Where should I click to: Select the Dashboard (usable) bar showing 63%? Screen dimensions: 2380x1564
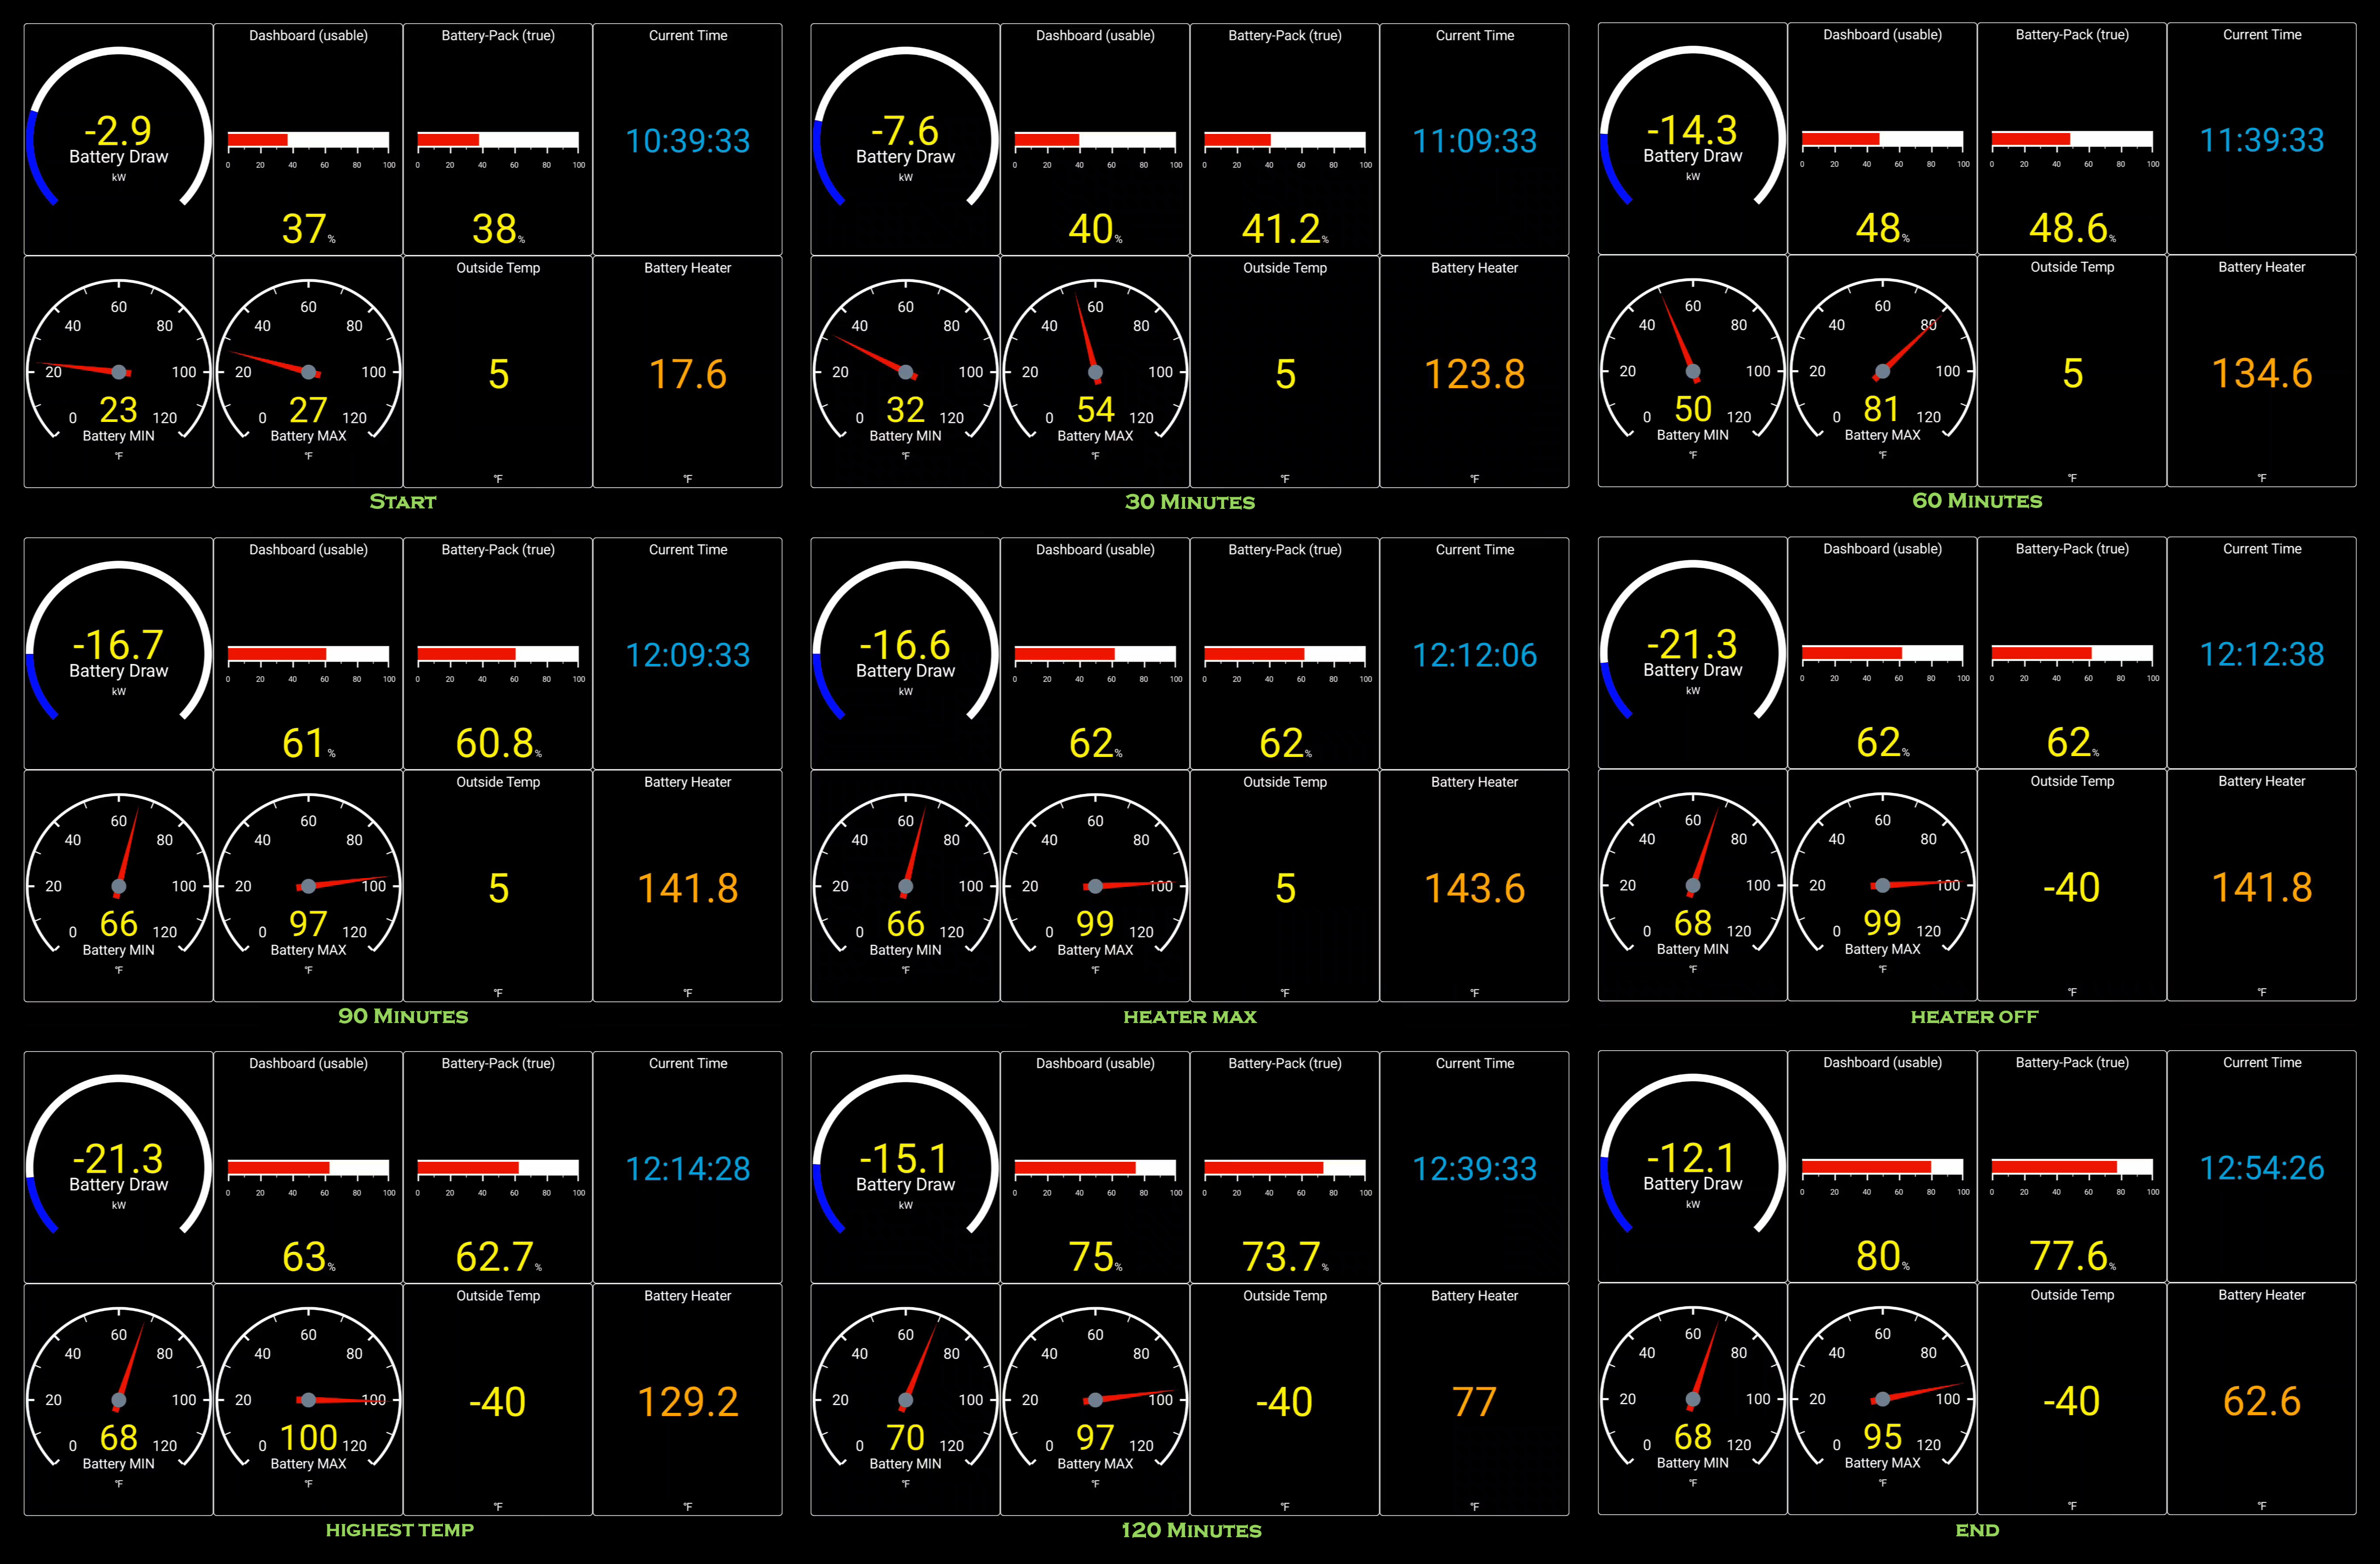[308, 1168]
